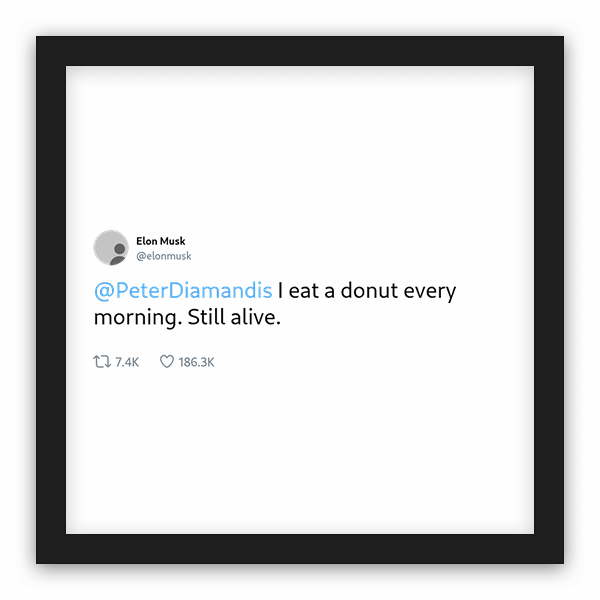
Task: Follow the @PeterDiamandis mention link
Action: click(183, 291)
